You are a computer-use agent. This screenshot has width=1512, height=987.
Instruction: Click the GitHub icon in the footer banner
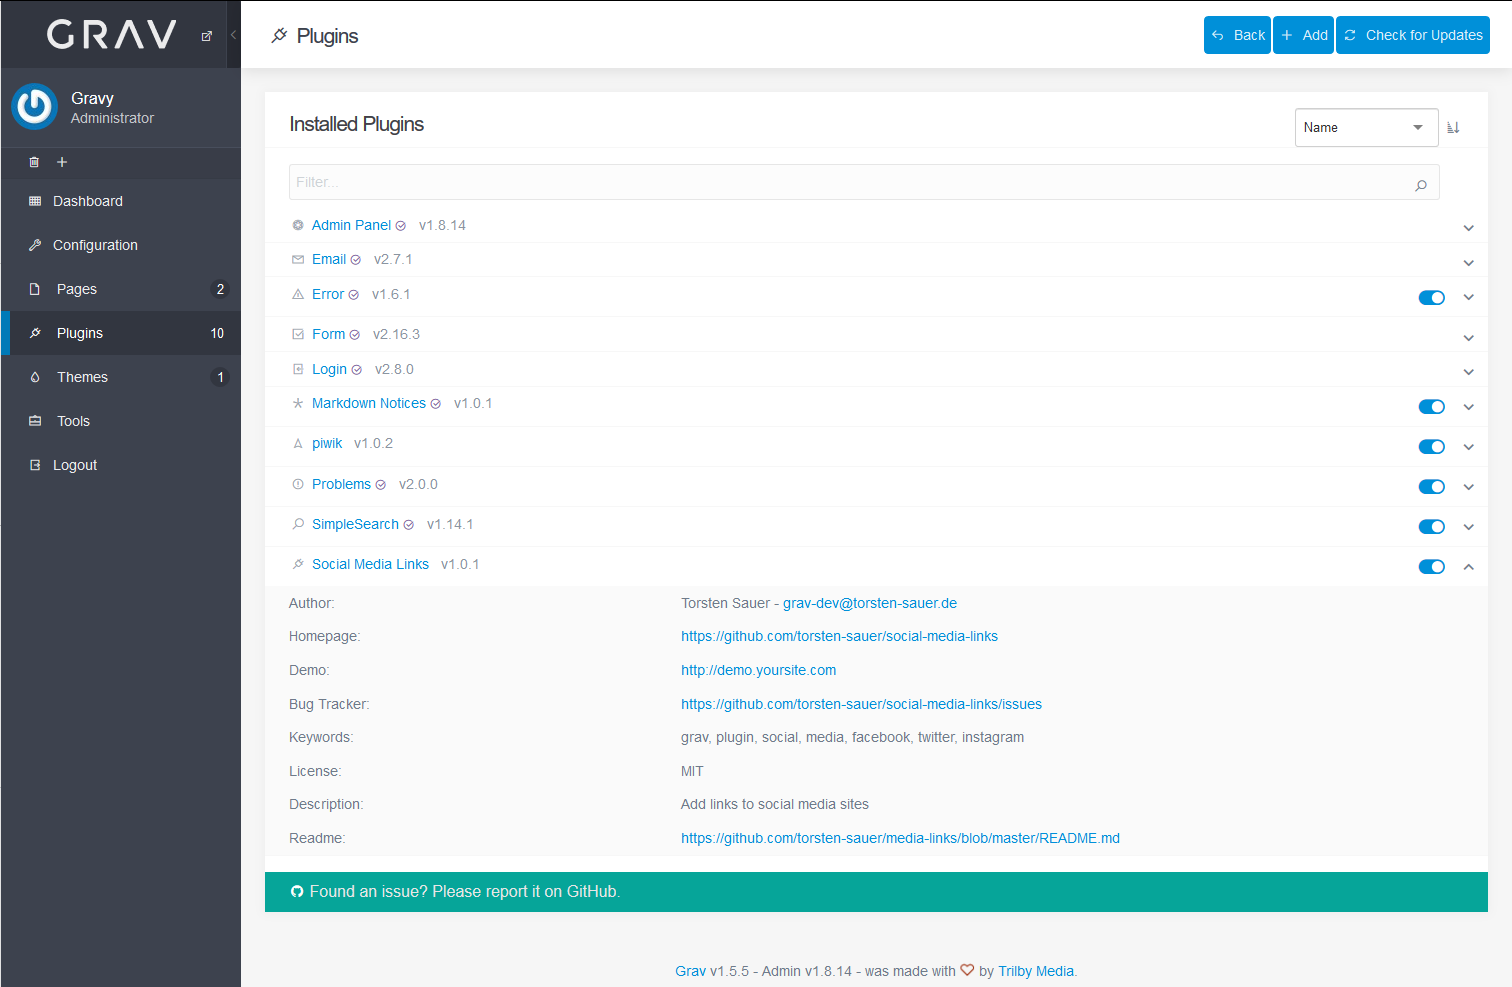pos(297,892)
